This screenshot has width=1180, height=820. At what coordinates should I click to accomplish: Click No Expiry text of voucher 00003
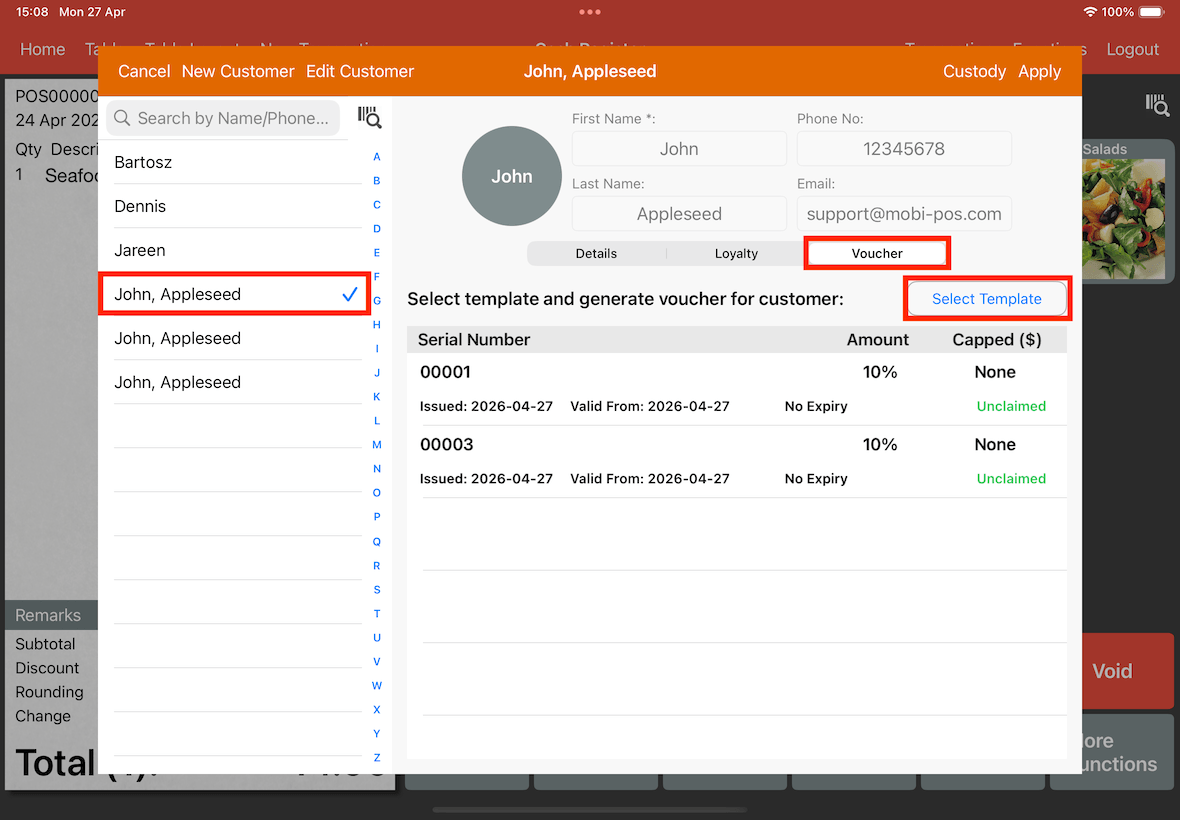[816, 478]
